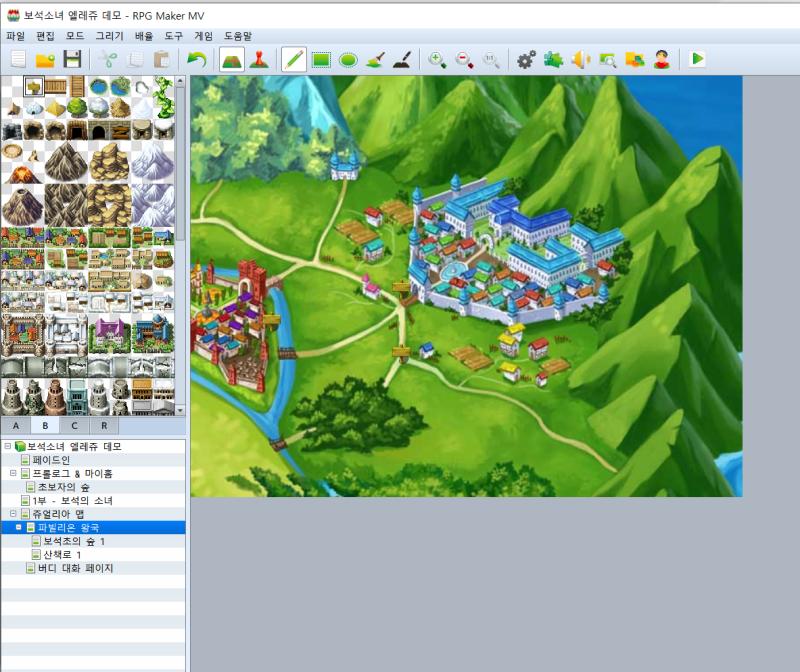Switch to tileset tab B

point(45,426)
